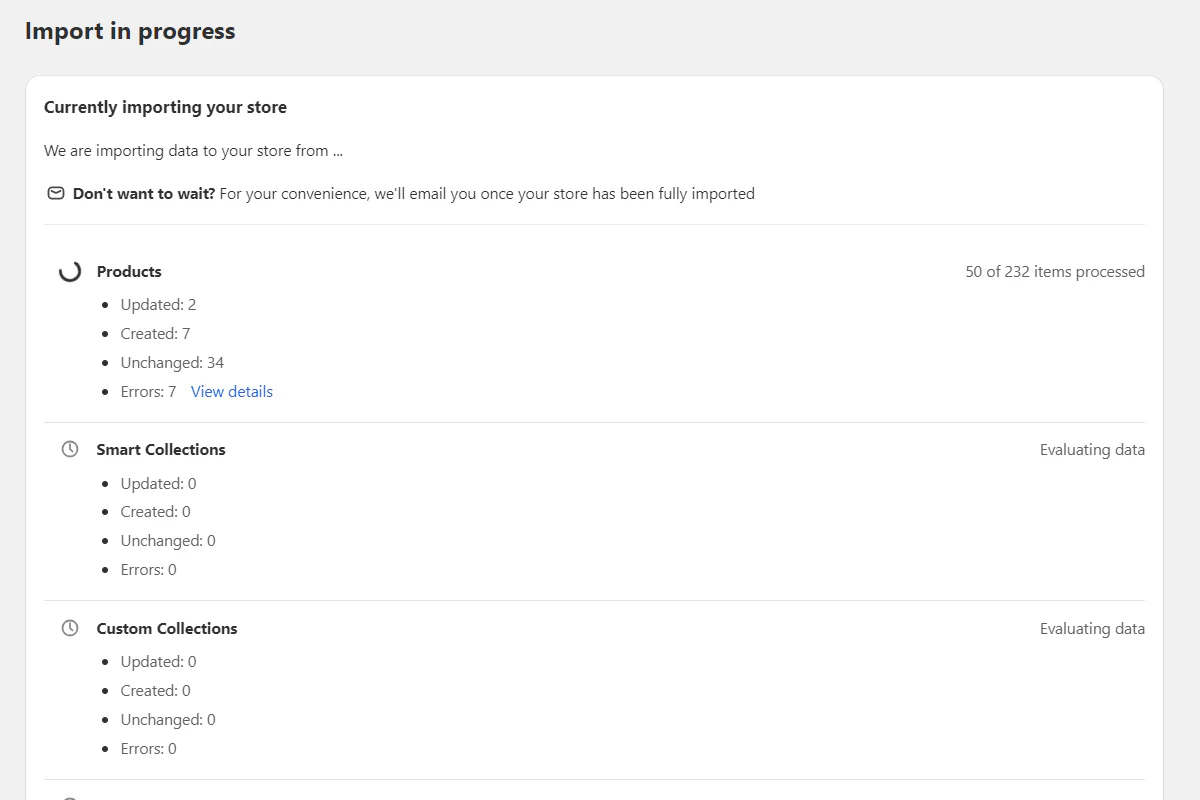This screenshot has height=800, width=1200.
Task: Open View details for product errors
Action: tap(232, 392)
